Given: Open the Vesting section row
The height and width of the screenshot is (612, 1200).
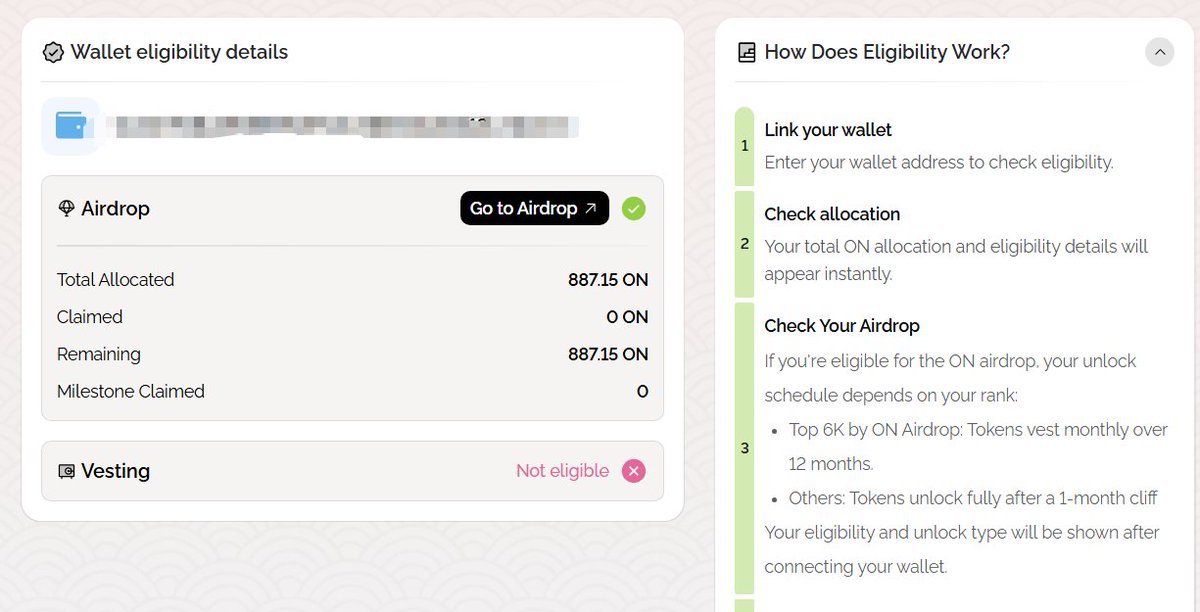Looking at the screenshot, I should [x=300, y=471].
